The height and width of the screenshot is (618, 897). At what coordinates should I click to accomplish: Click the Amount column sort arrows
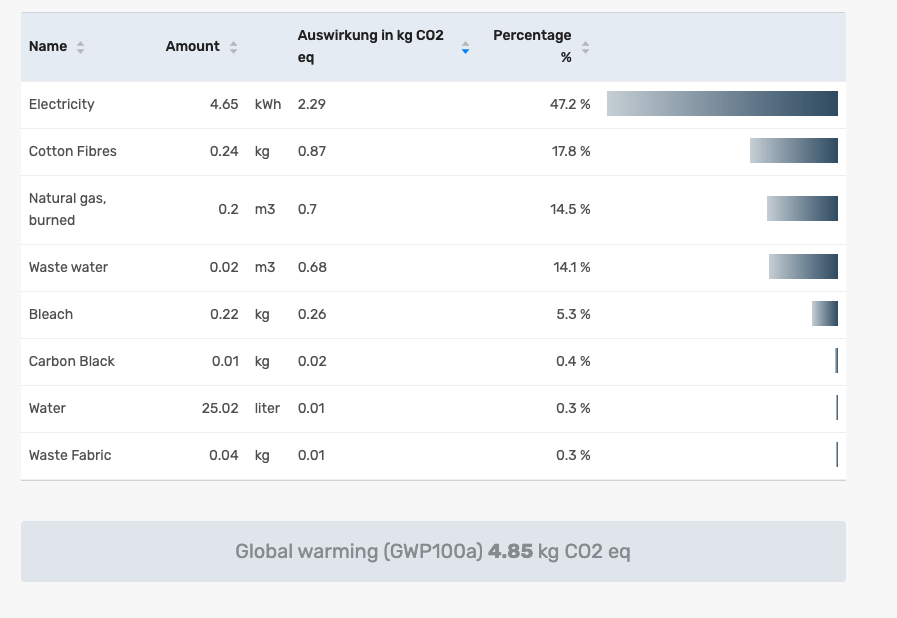[233, 47]
